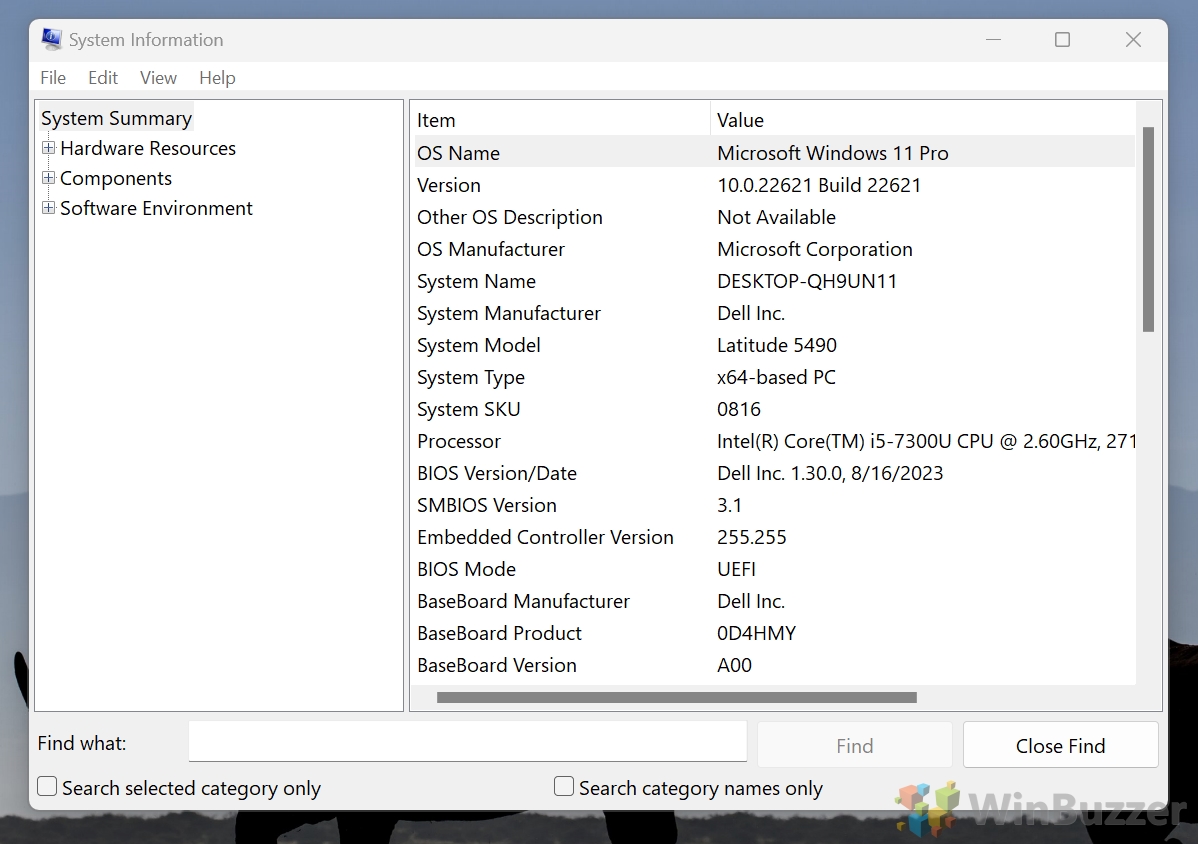Click value 0D4HMY

756,634
